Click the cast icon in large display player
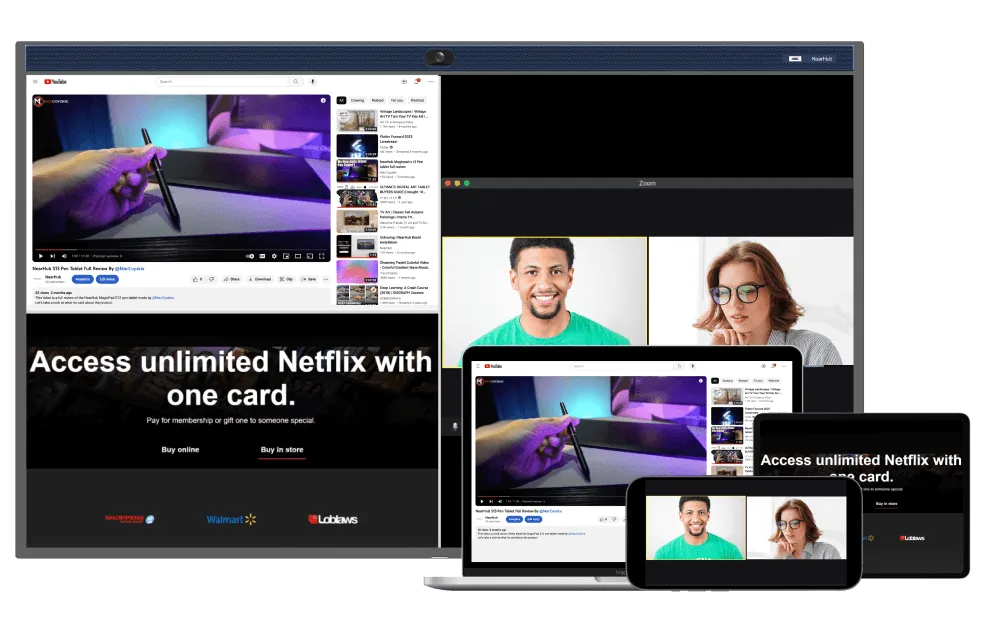990x633 pixels. (x=310, y=256)
